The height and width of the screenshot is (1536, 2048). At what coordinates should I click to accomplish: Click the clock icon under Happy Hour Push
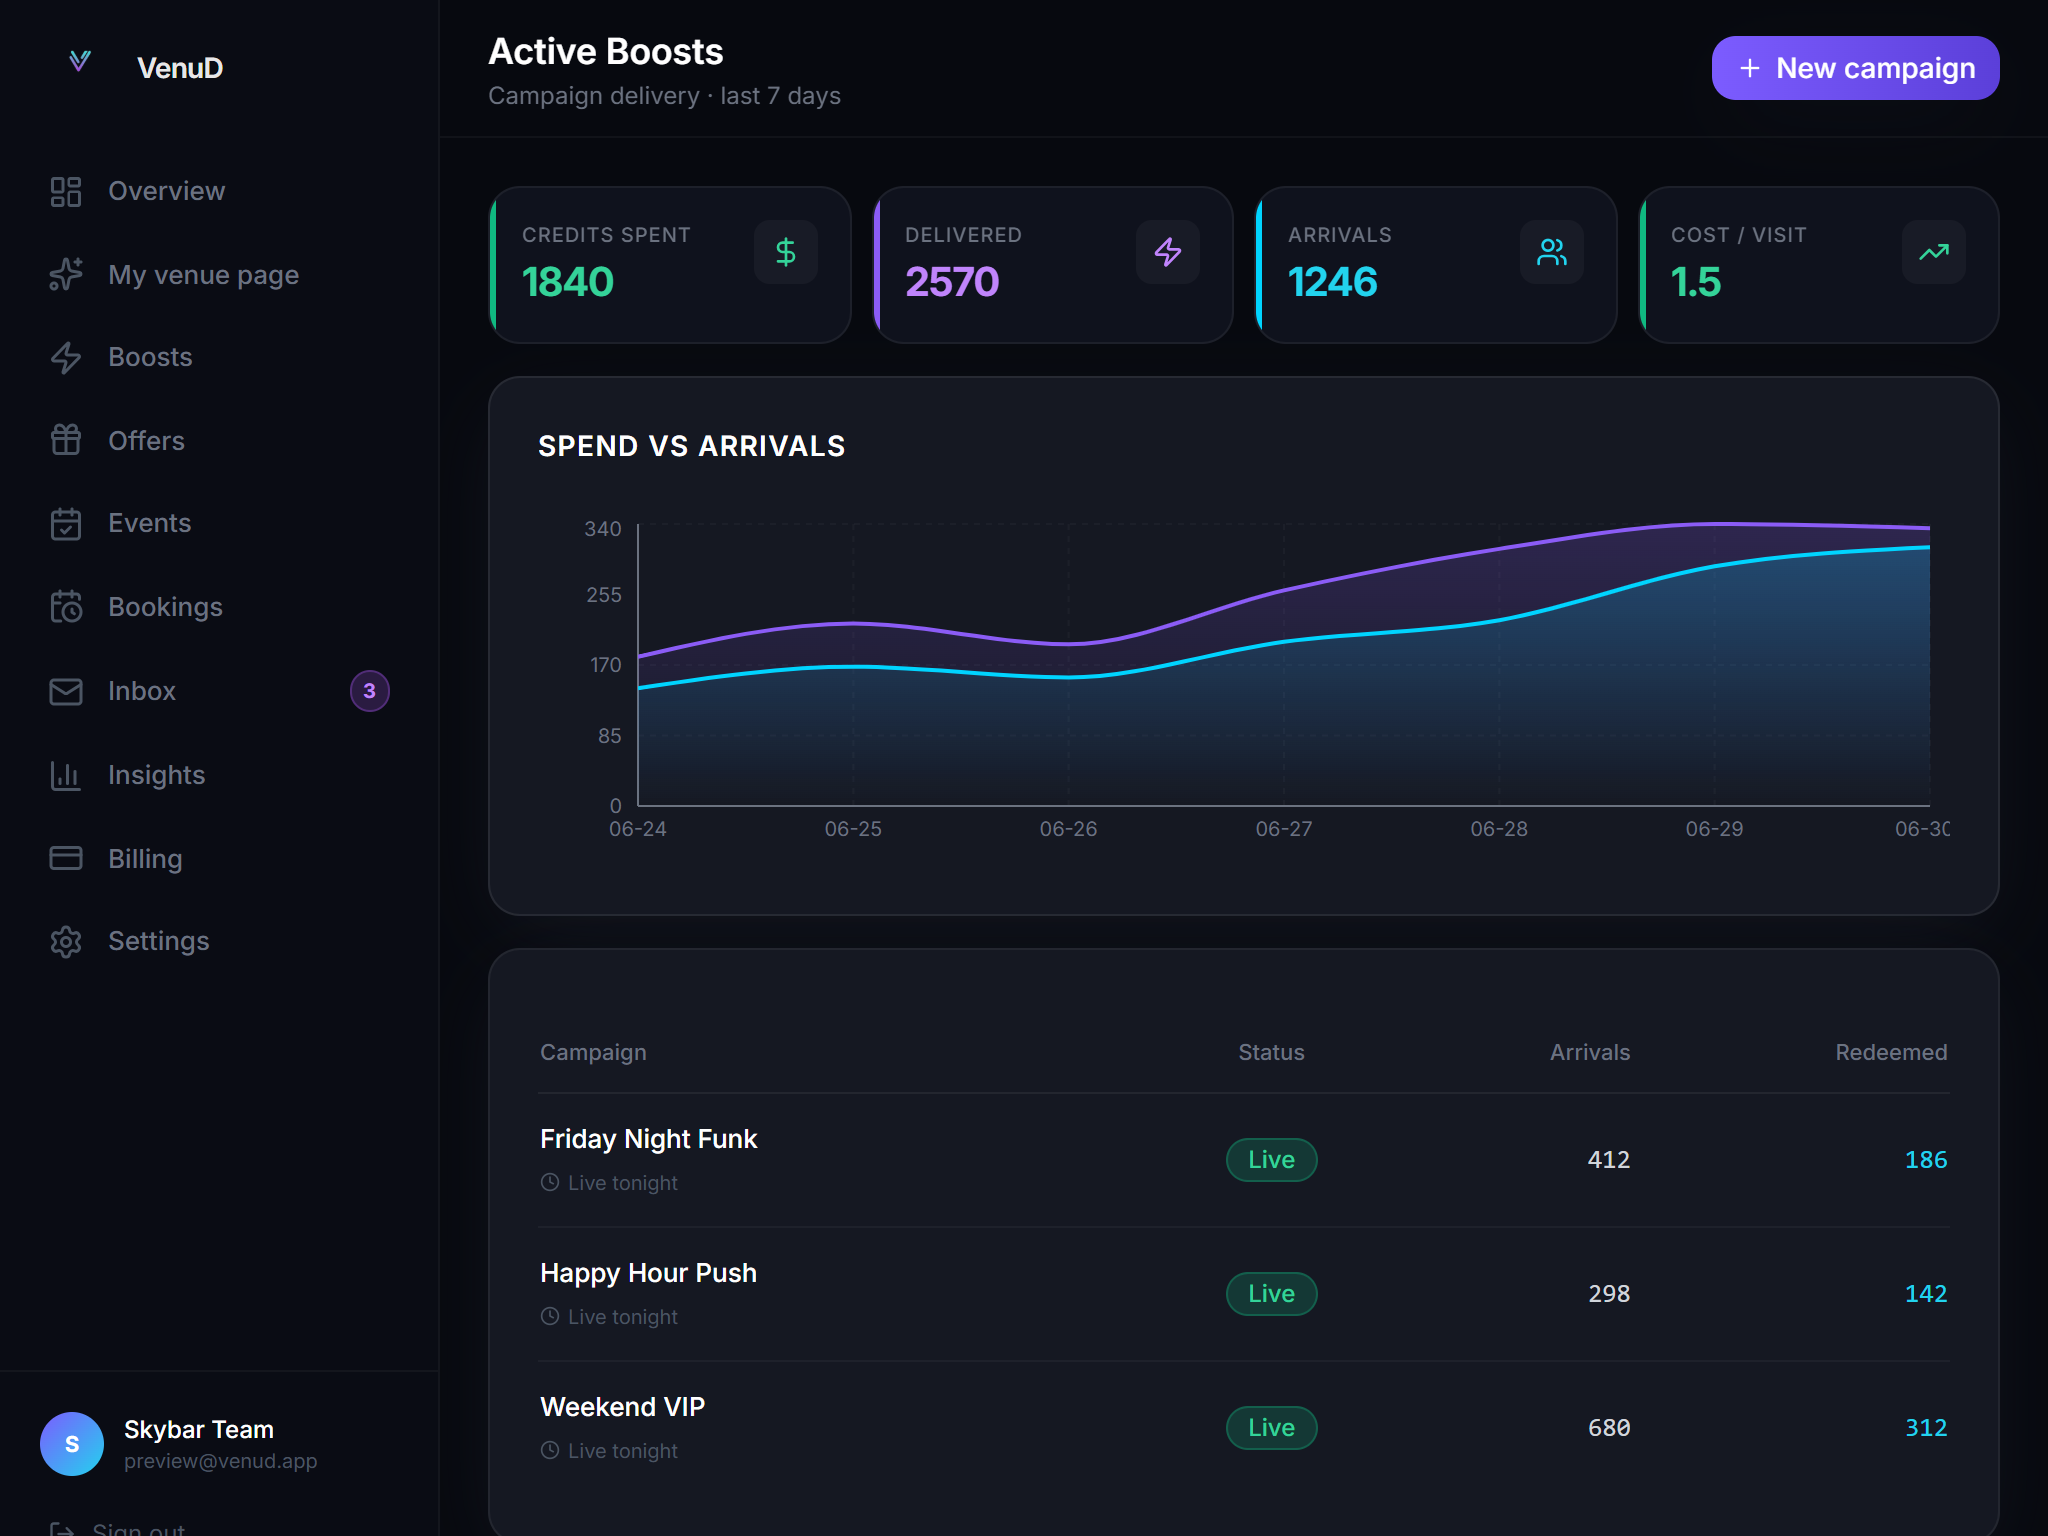click(x=550, y=1316)
